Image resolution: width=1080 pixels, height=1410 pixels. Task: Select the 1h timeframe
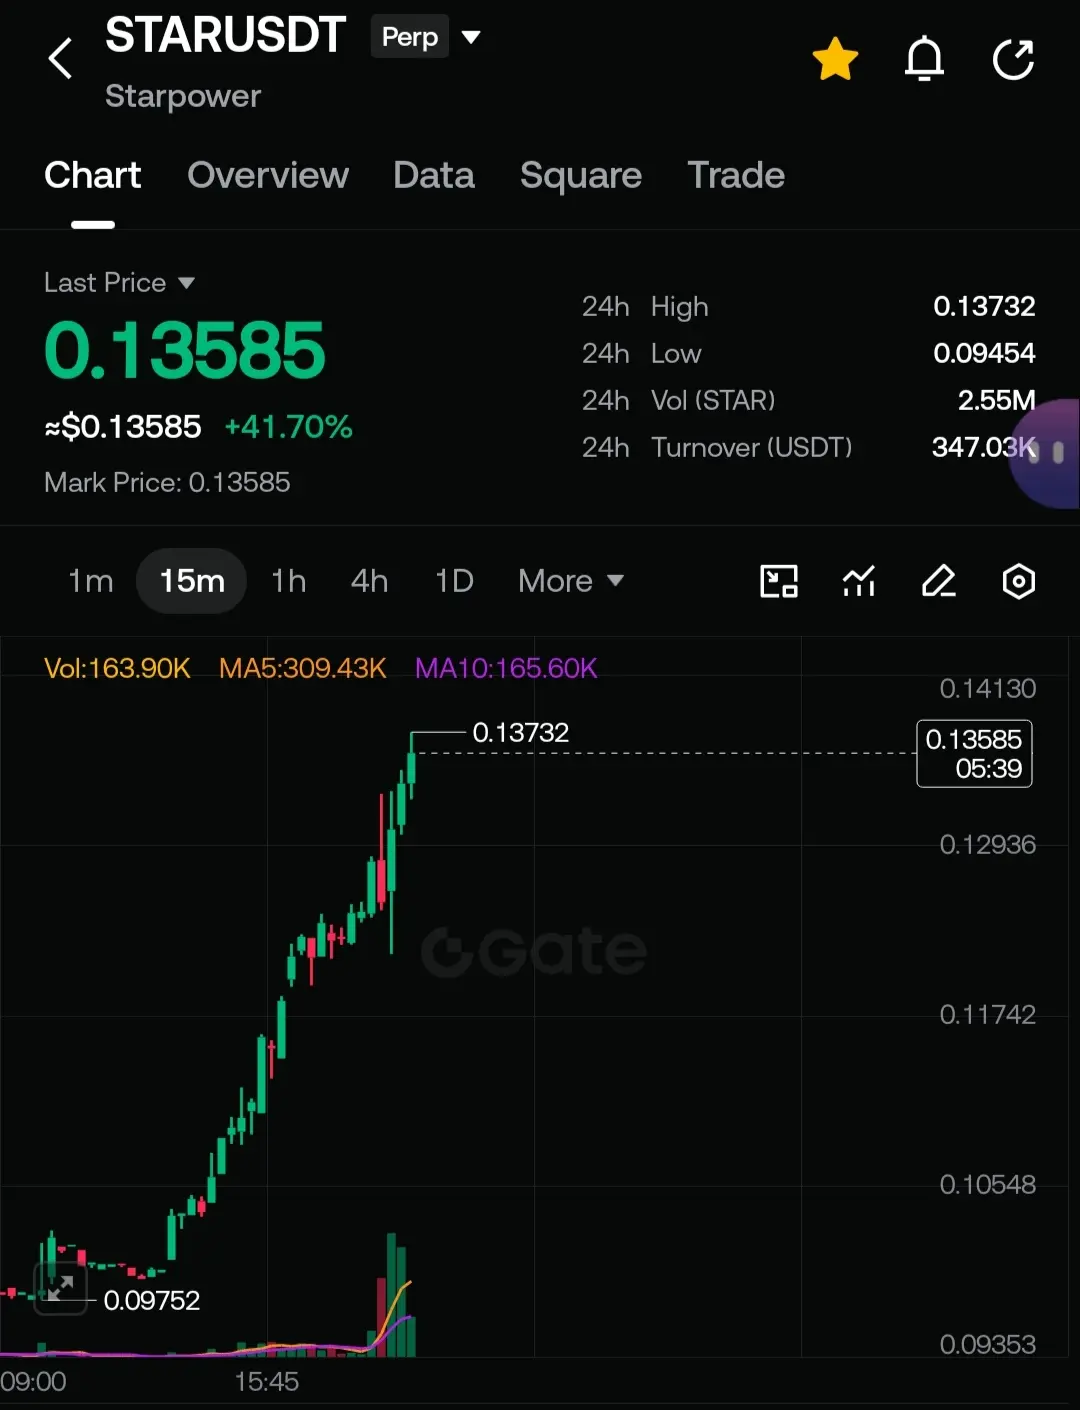point(289,581)
